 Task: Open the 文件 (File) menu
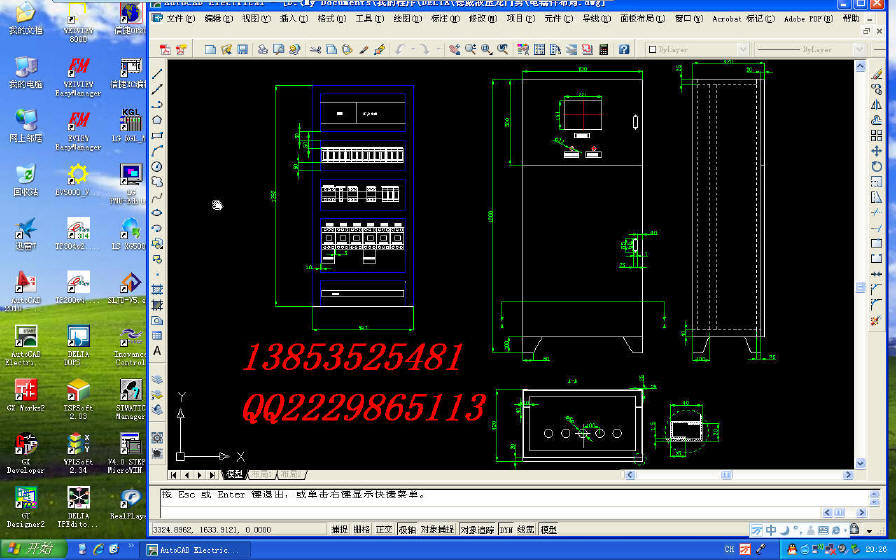tap(181, 18)
